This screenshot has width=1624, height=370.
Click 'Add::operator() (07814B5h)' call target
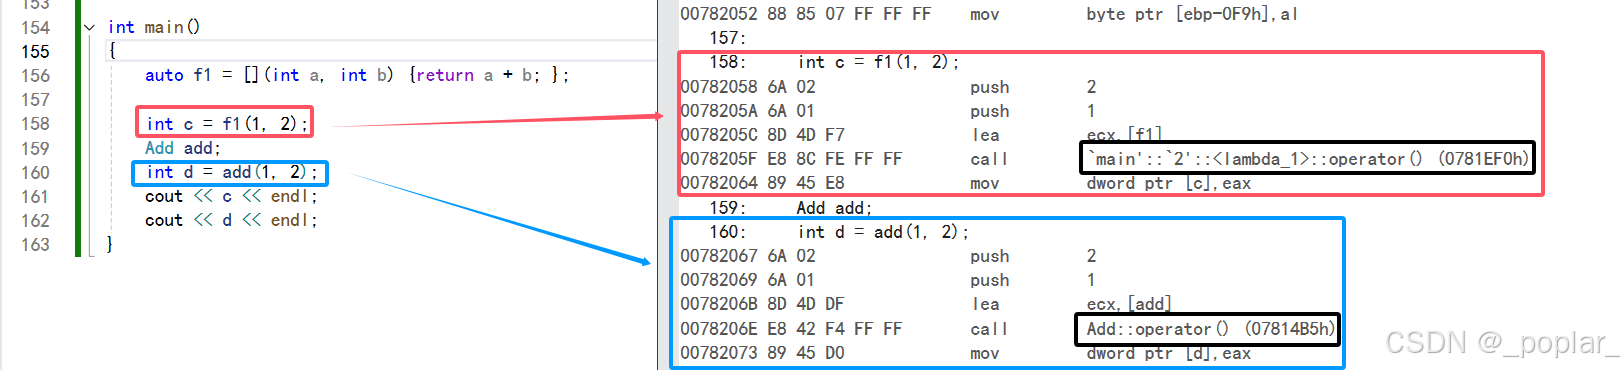click(1210, 329)
